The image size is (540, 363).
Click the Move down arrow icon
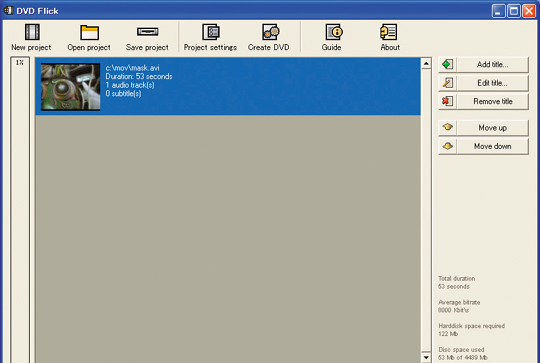click(447, 146)
